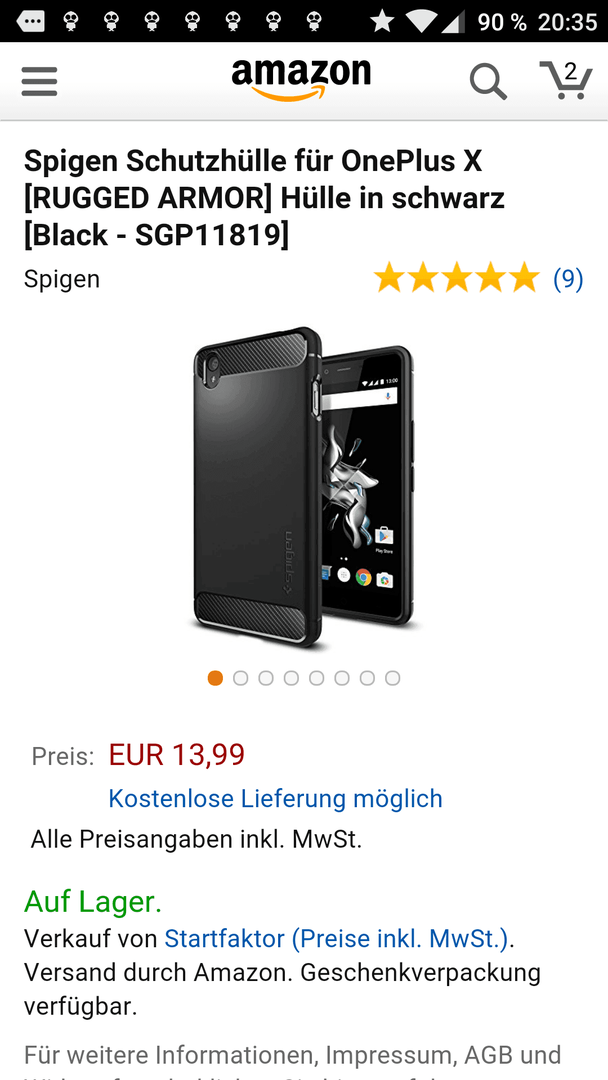Open Kostenlose Lieferung möglich link
Screen dimensions: 608x1080
[275, 798]
